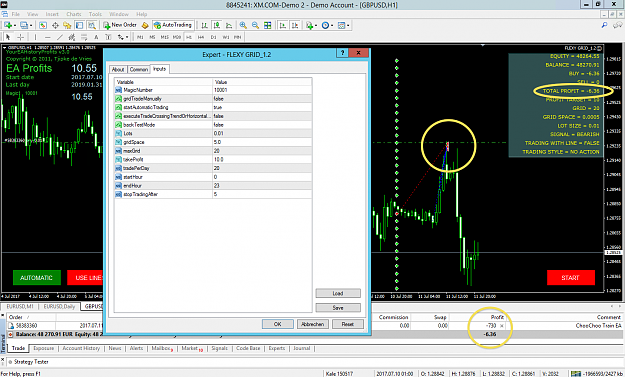
Task: Choose the trendline drawing tool
Action: 60,37
